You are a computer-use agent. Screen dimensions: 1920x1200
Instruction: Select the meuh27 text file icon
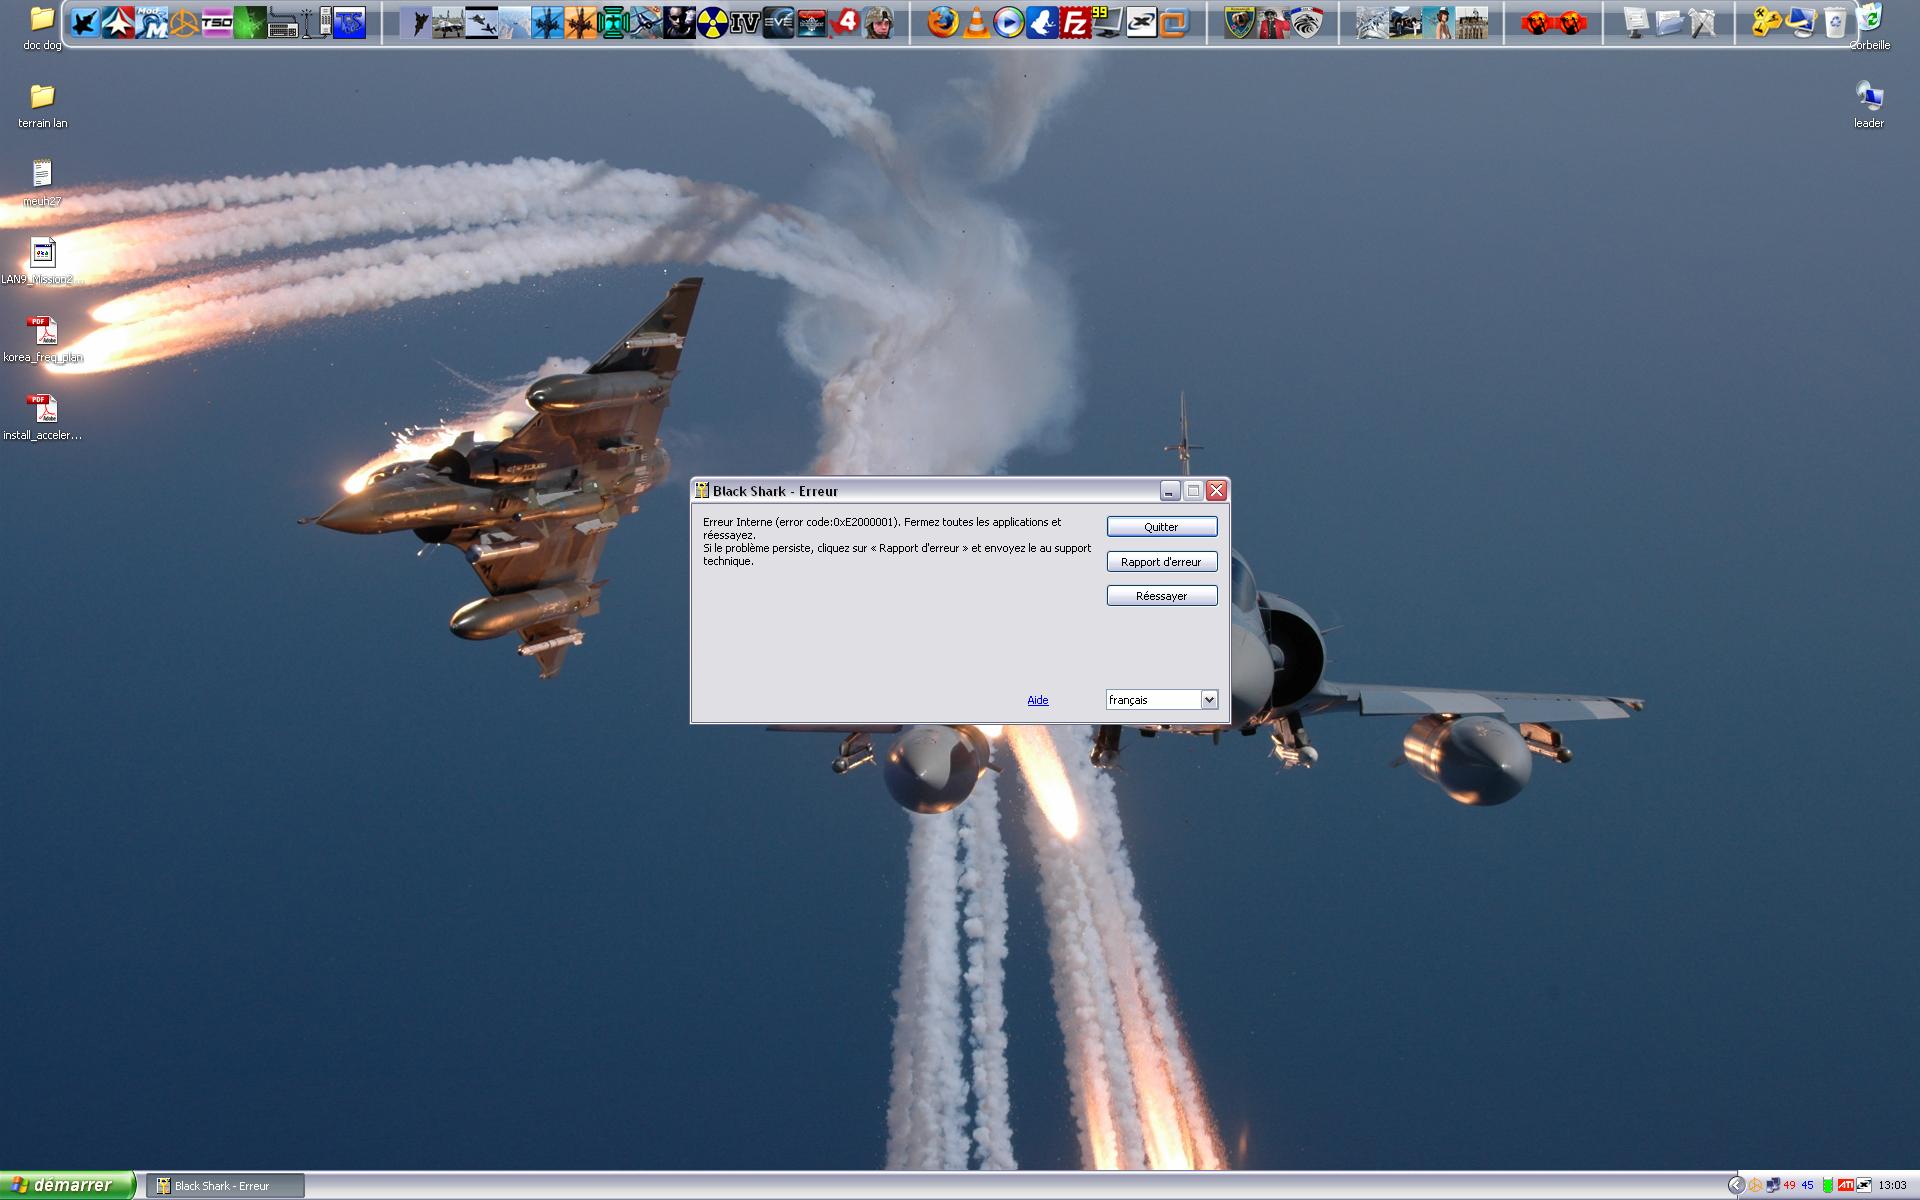42,183
